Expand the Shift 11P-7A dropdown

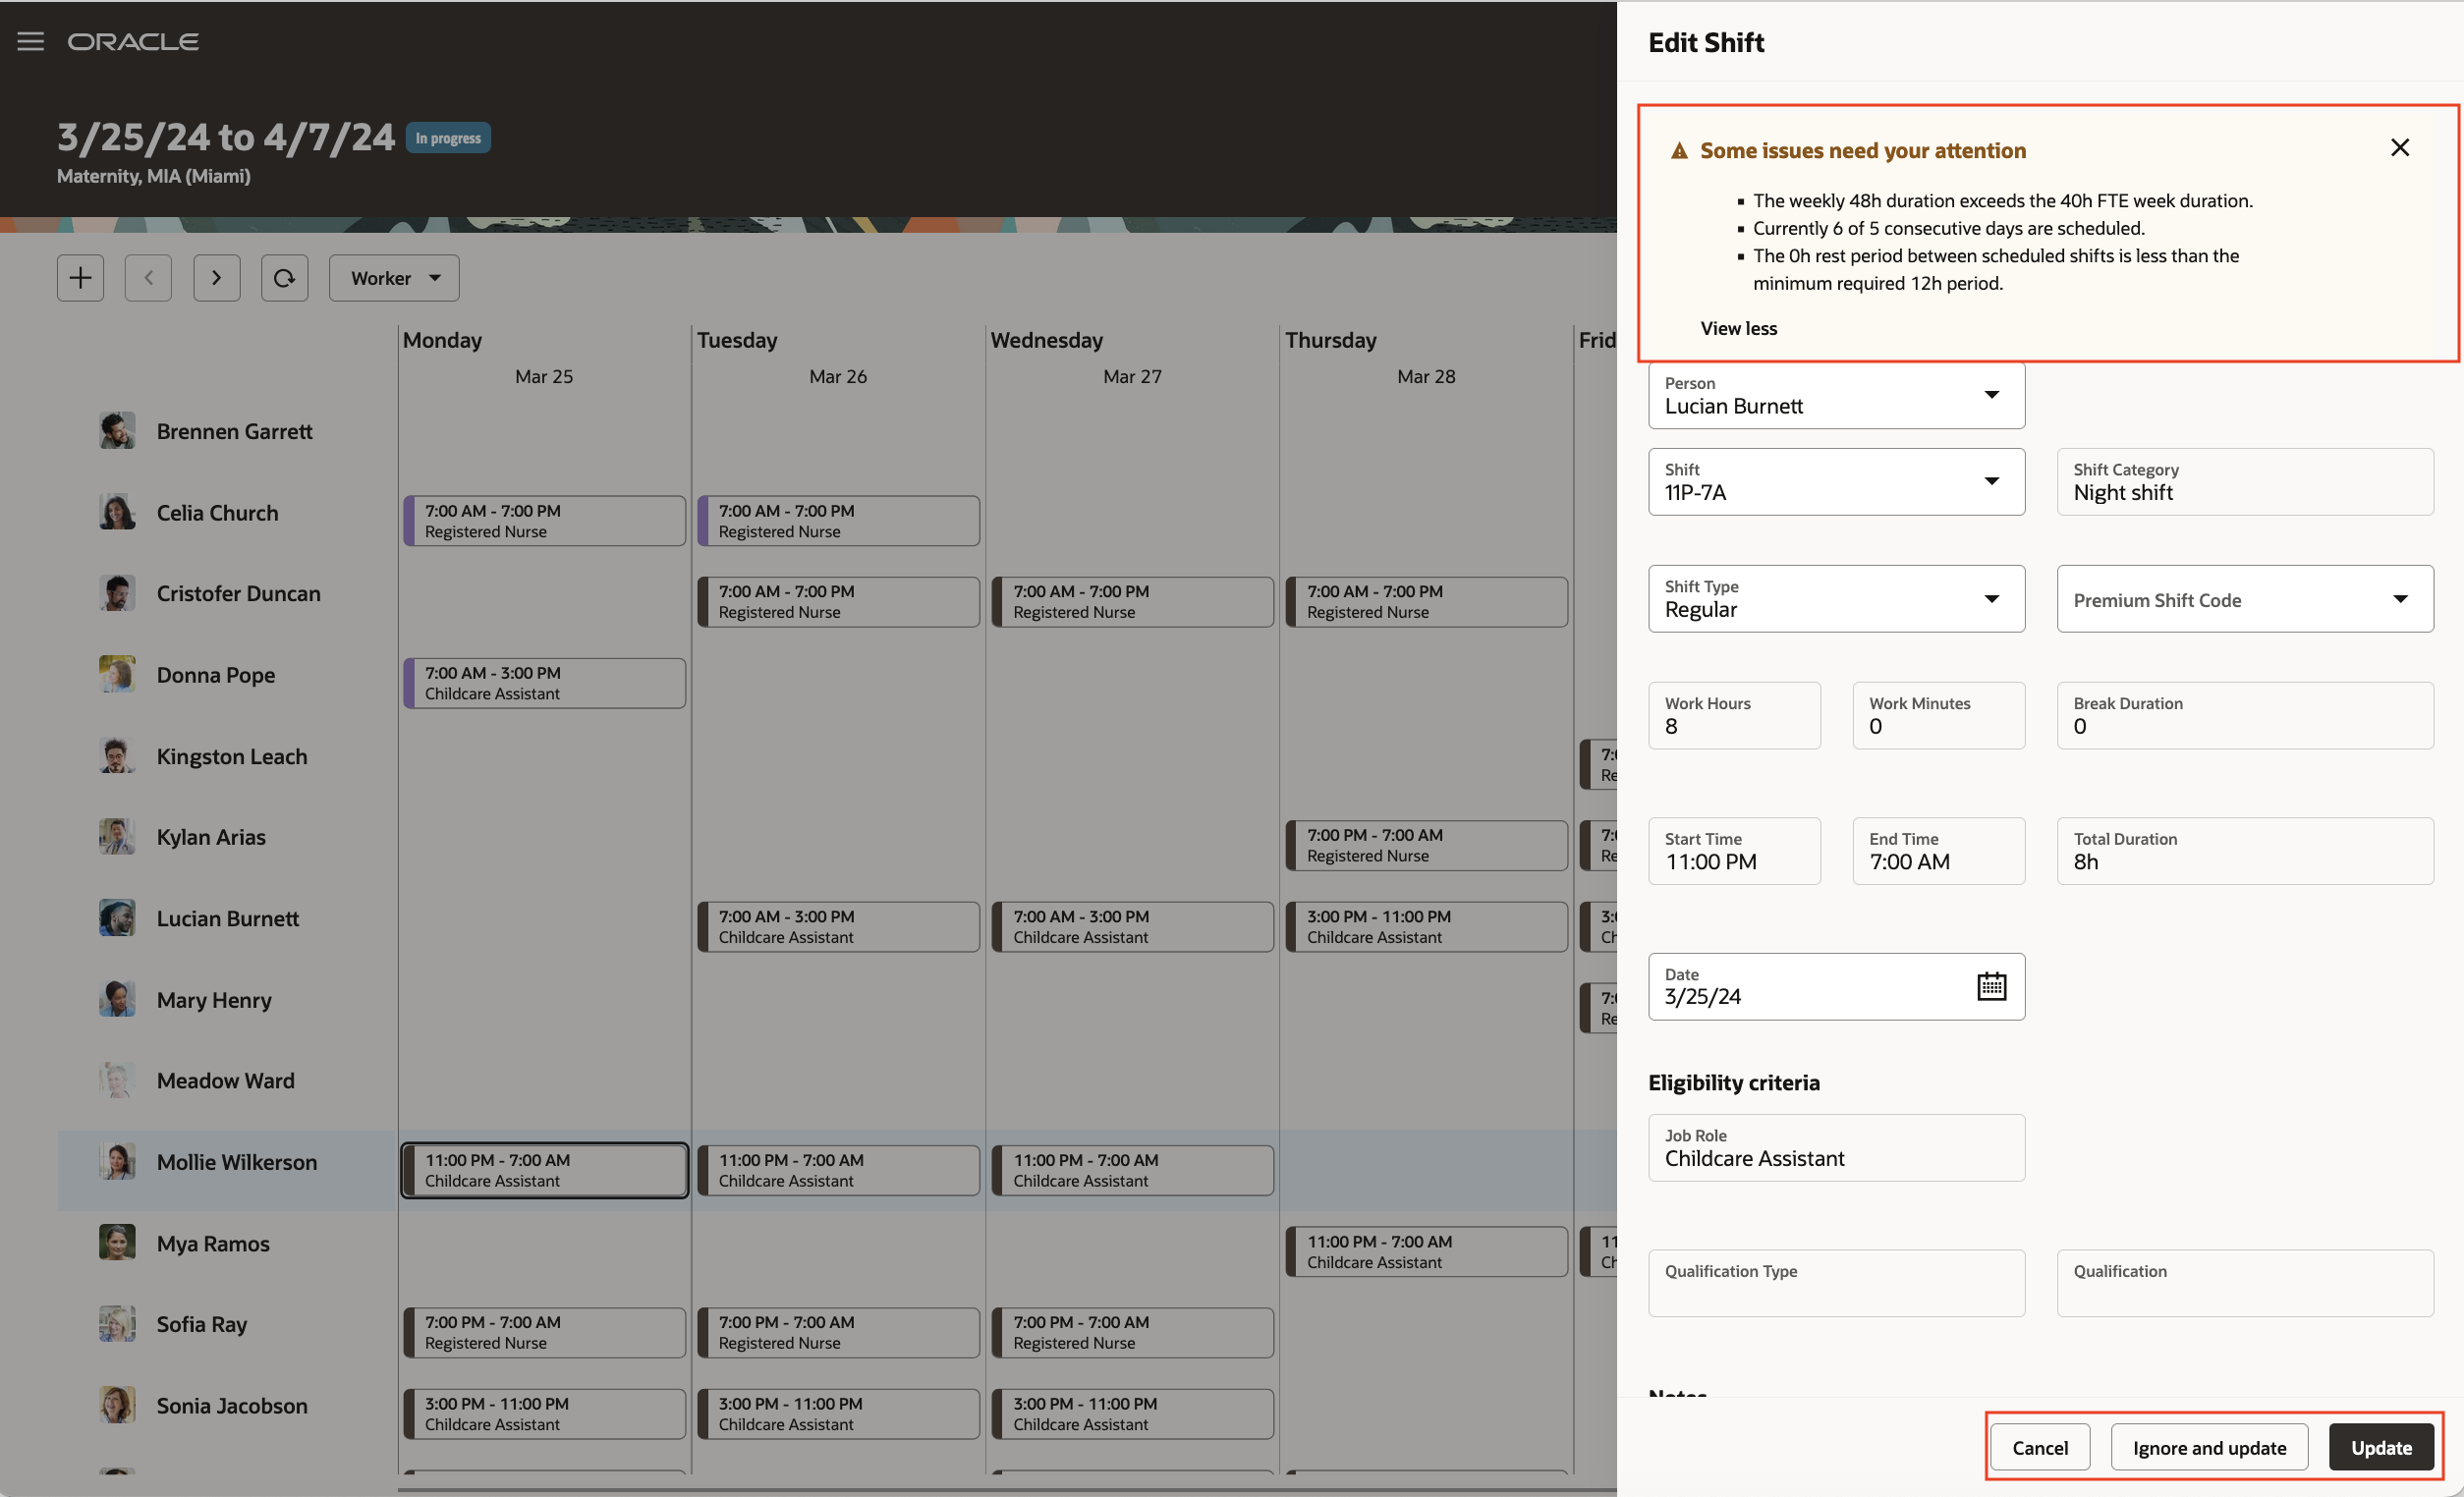[x=1991, y=482]
